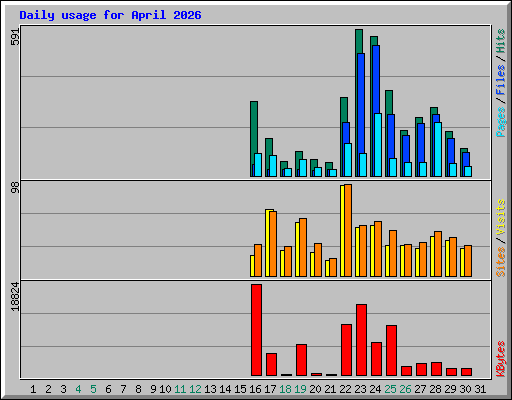
Task: Select day 27 on the x-axis
Action: [x=421, y=389]
